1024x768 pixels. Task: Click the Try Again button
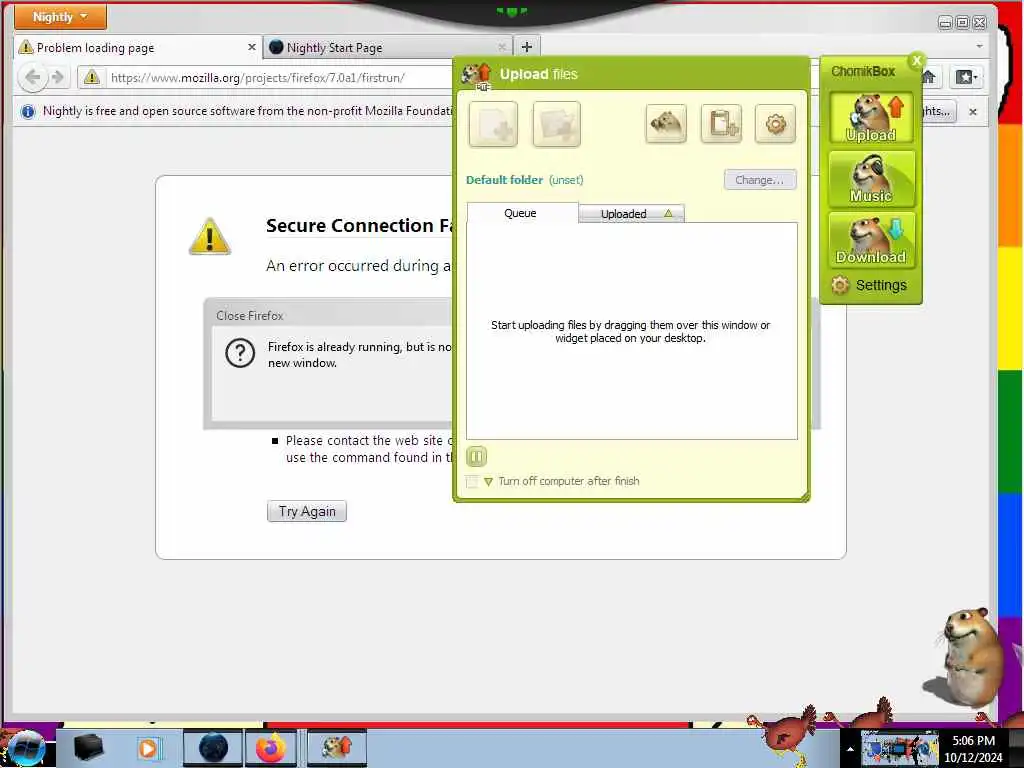(307, 511)
